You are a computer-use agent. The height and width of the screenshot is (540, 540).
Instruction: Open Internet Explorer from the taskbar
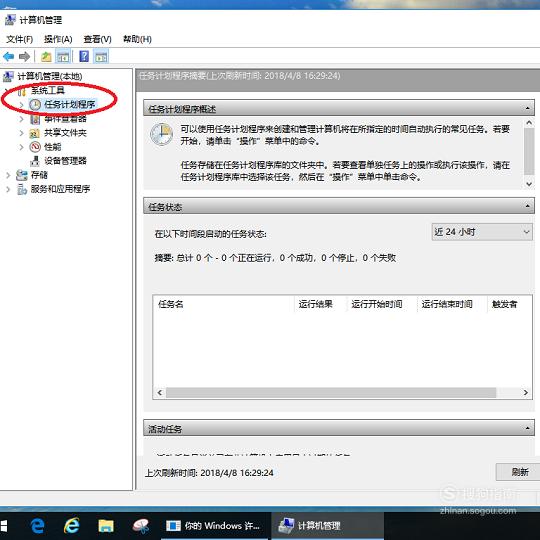[72, 526]
